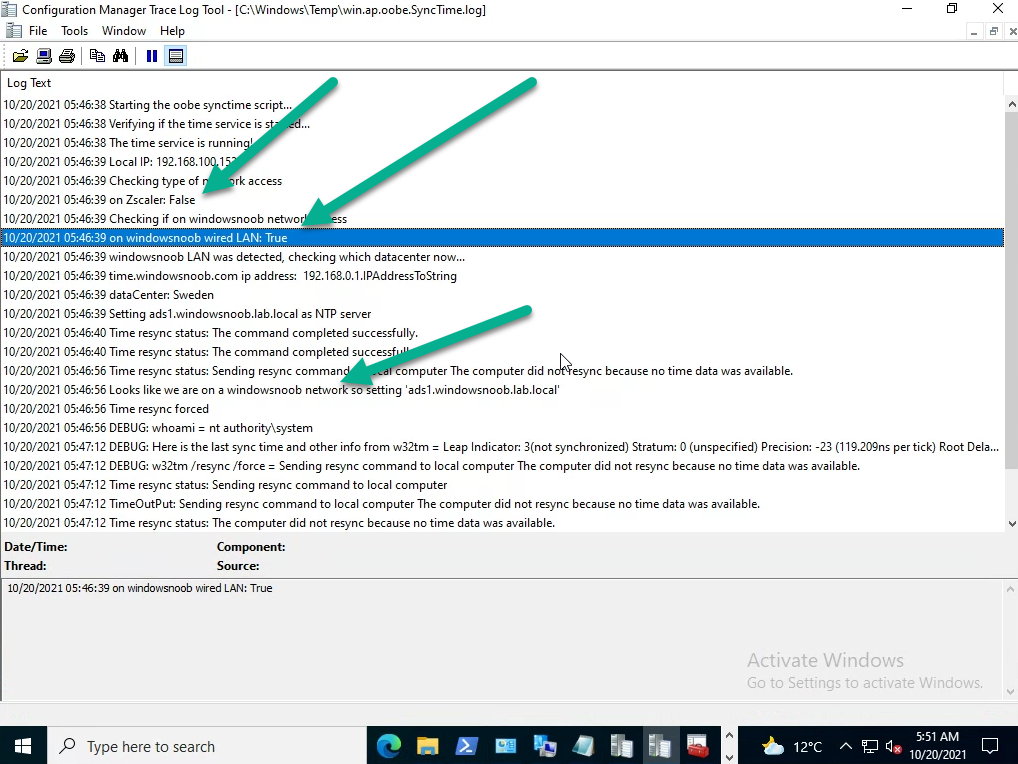Click the Open log file toolbar icon
This screenshot has height=764, width=1018.
[20, 56]
